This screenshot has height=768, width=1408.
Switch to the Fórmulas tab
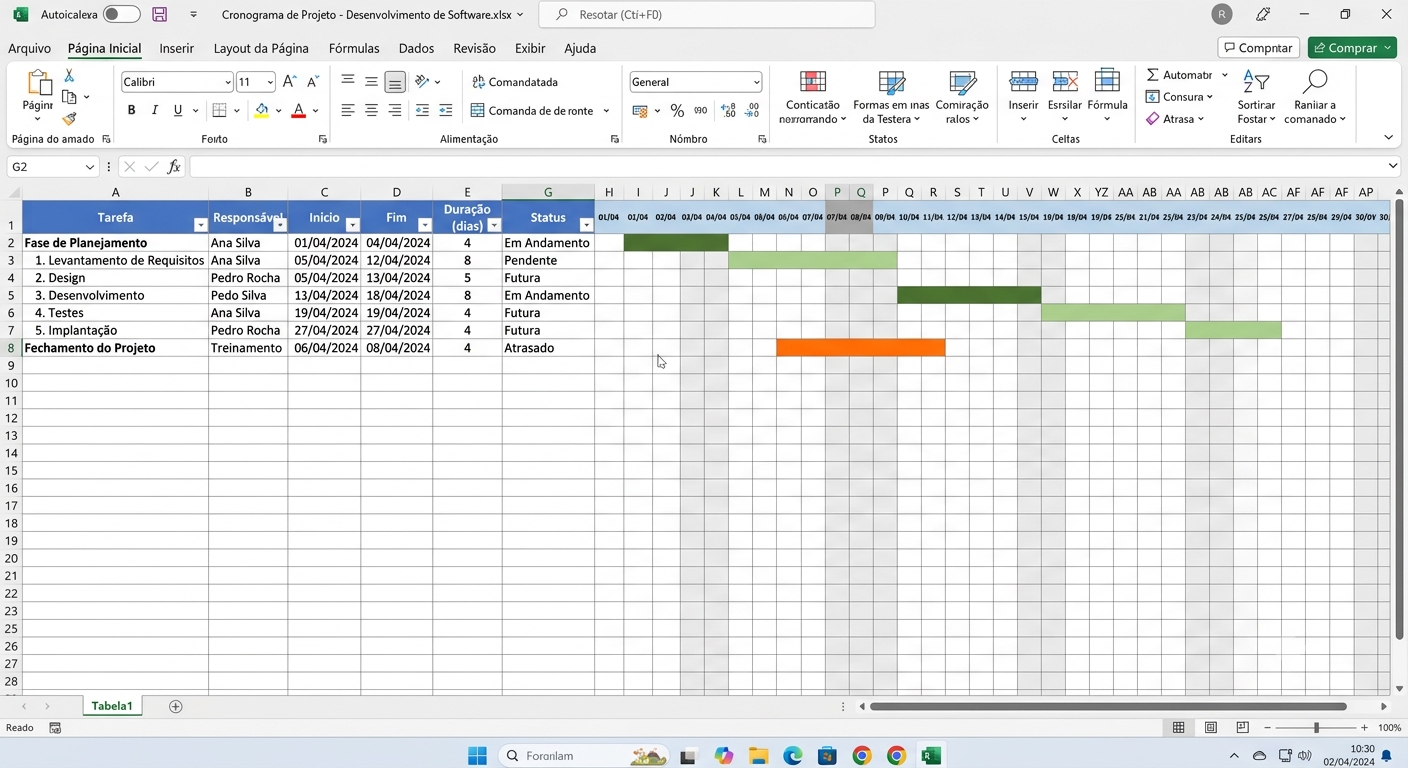click(x=354, y=48)
